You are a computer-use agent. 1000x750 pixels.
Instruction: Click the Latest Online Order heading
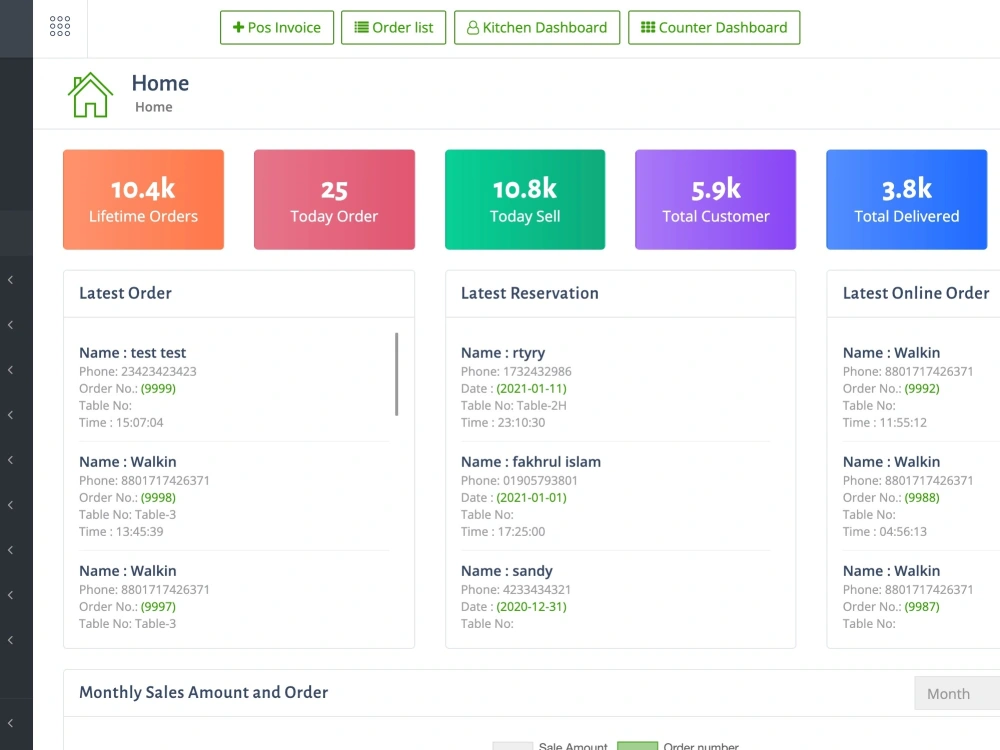click(916, 293)
